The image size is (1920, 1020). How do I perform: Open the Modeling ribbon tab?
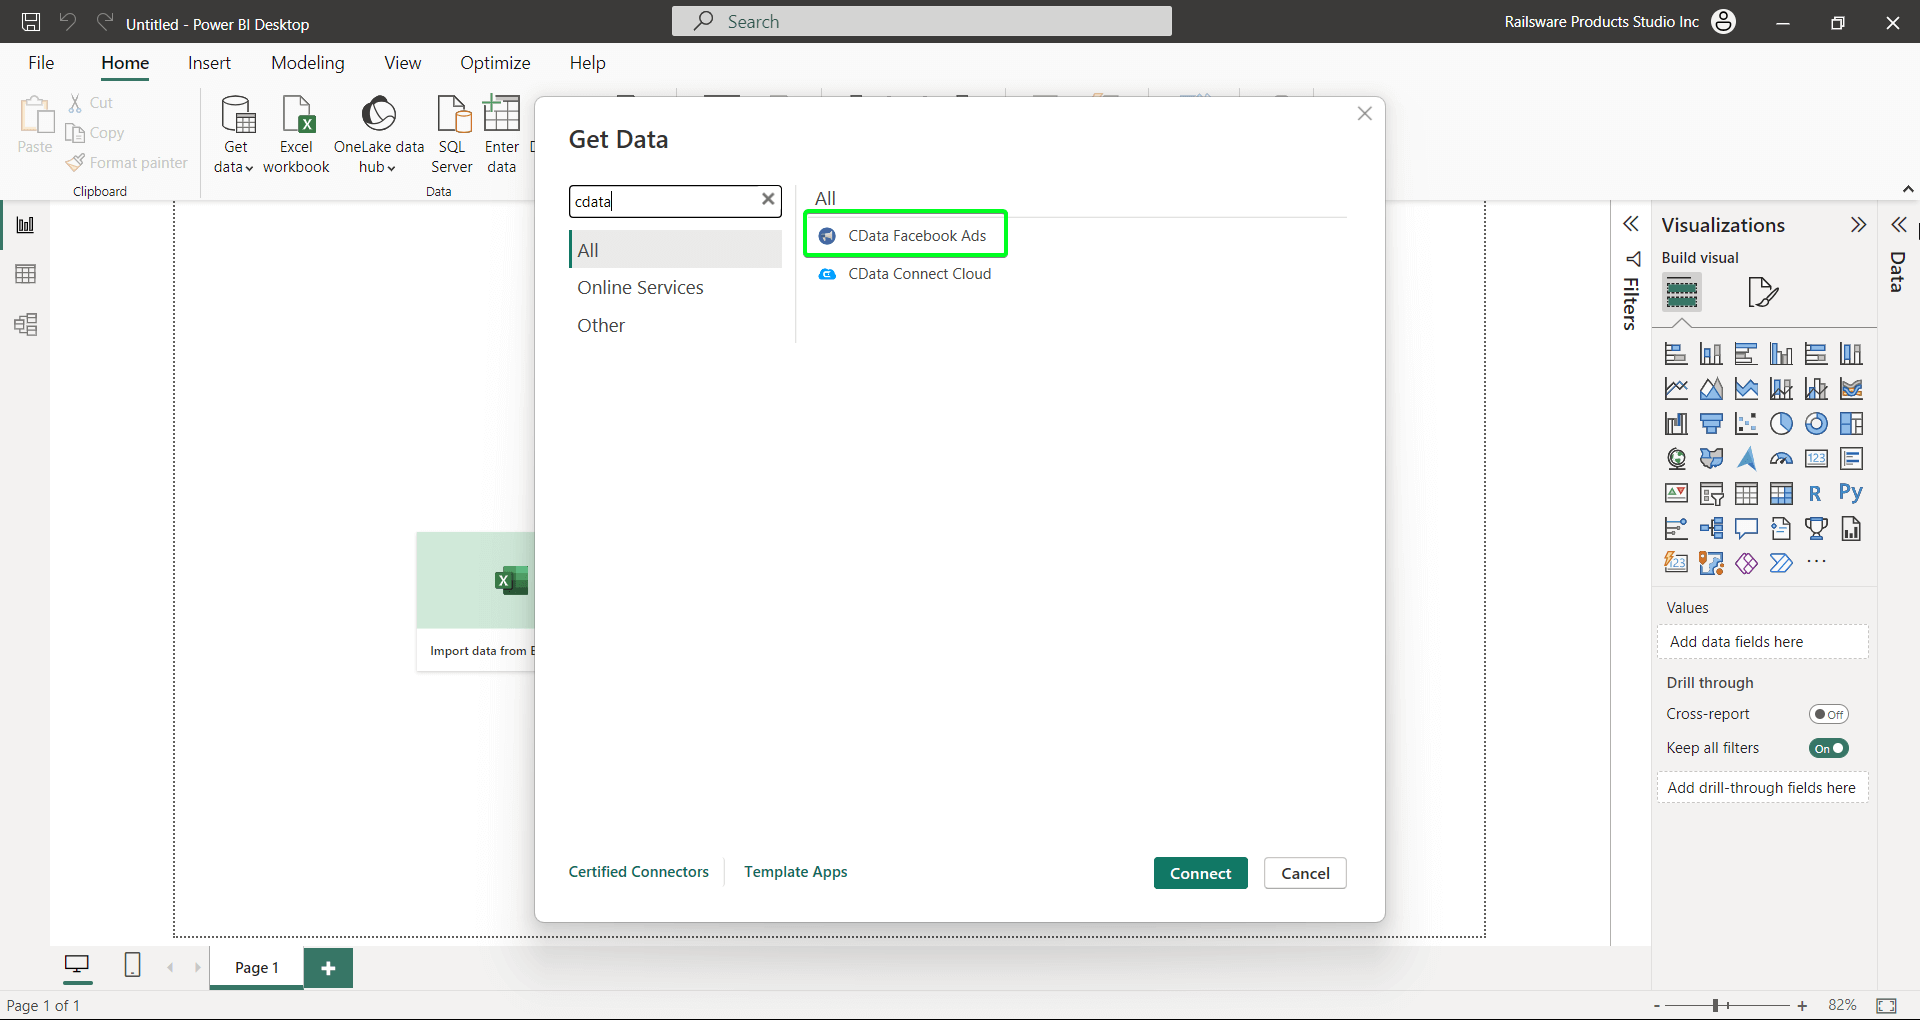(x=308, y=63)
